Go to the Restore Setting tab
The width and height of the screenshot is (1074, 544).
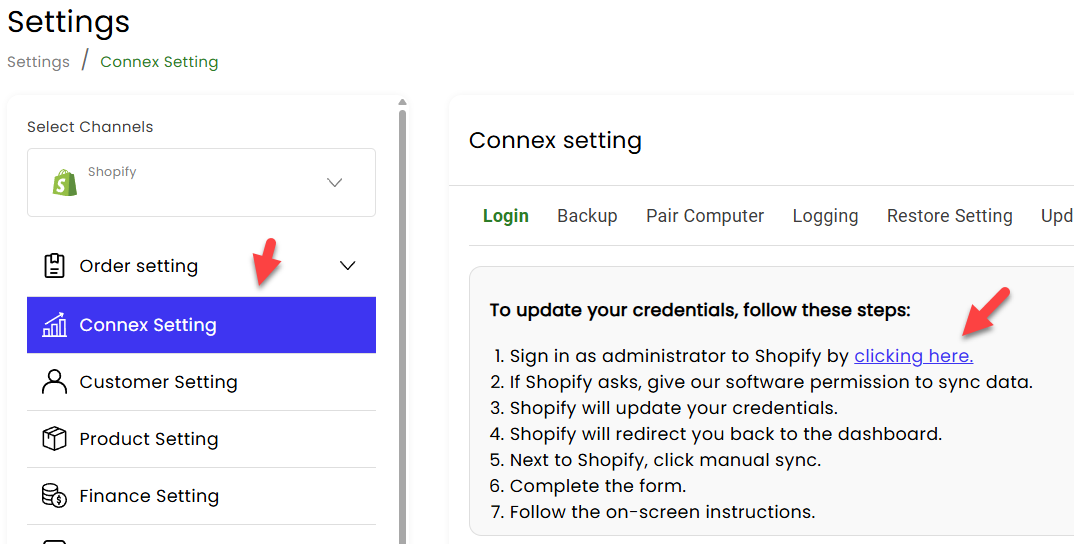click(x=949, y=216)
